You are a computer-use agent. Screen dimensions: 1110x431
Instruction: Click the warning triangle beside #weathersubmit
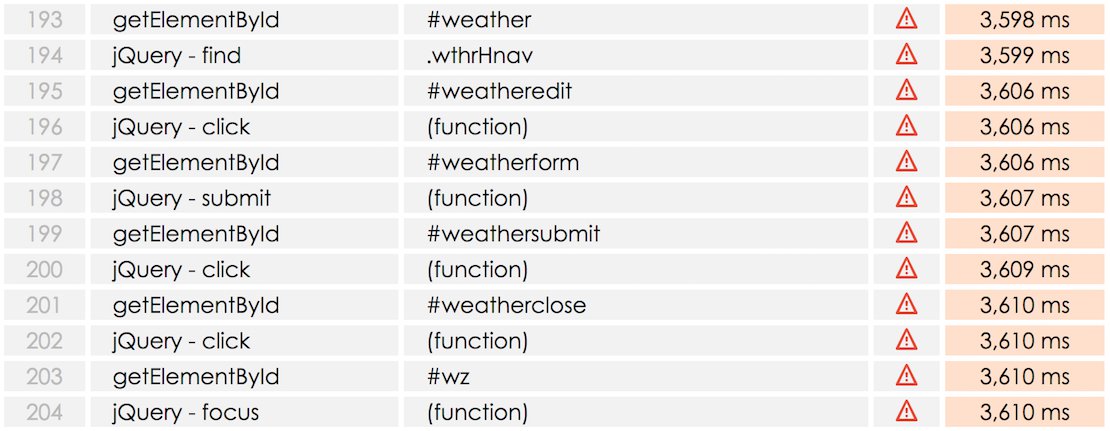pos(906,234)
